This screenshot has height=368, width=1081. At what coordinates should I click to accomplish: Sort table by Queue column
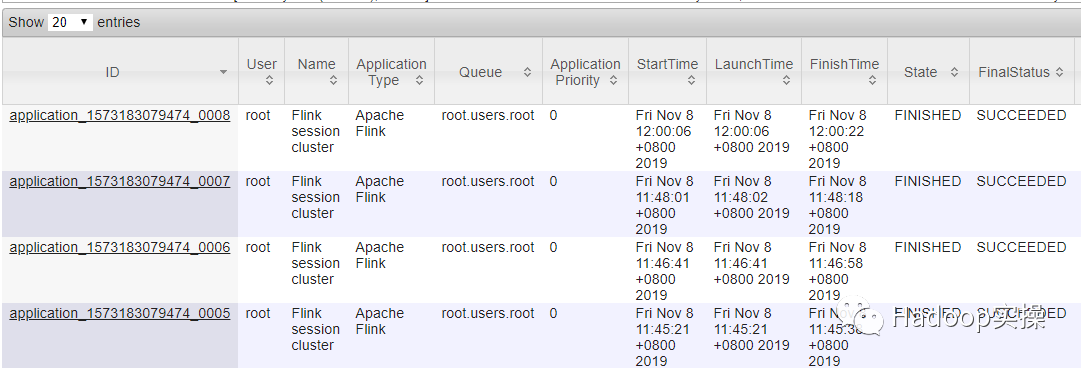click(489, 72)
